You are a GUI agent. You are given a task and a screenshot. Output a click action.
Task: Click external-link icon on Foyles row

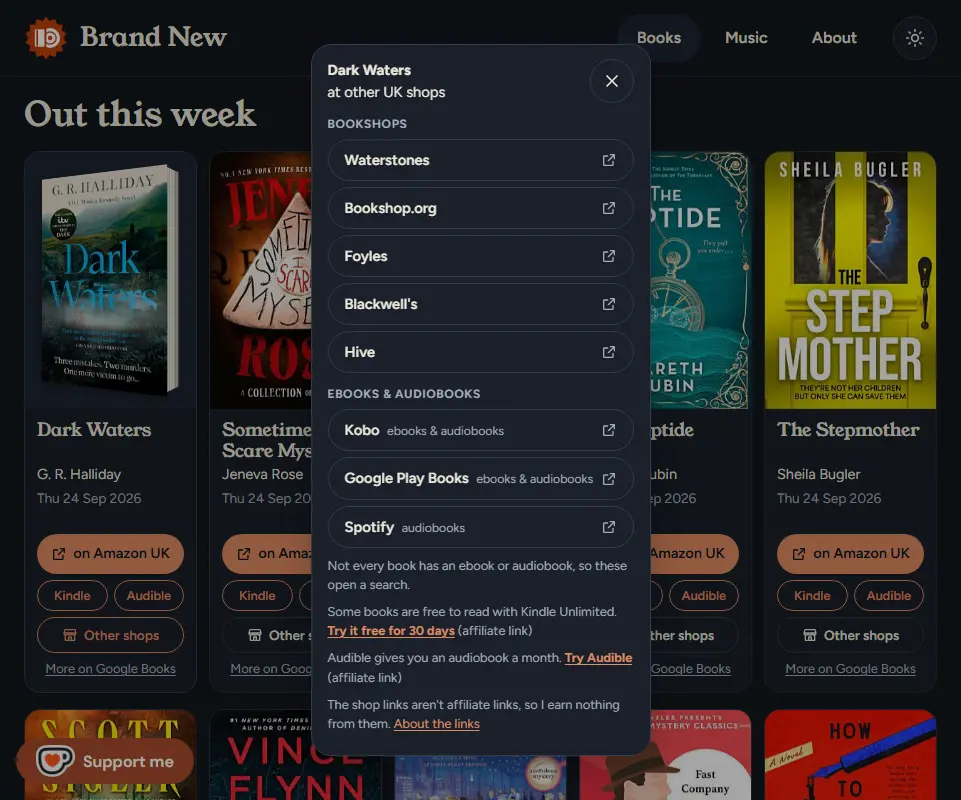pos(609,256)
